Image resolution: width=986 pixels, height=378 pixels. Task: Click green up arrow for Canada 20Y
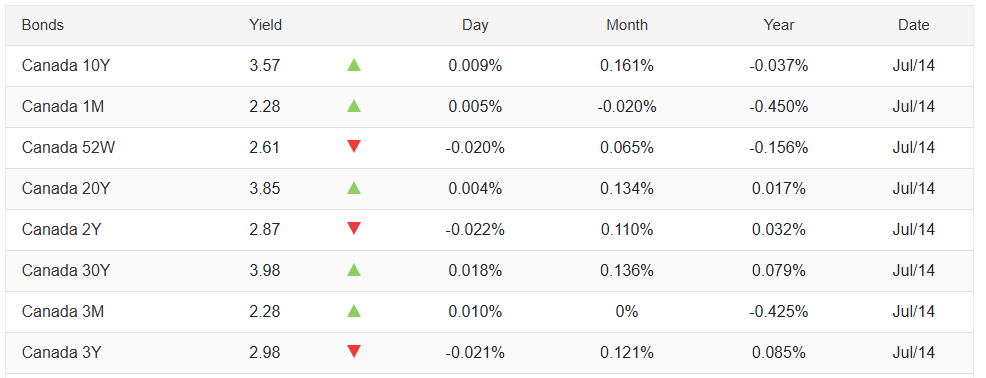354,187
